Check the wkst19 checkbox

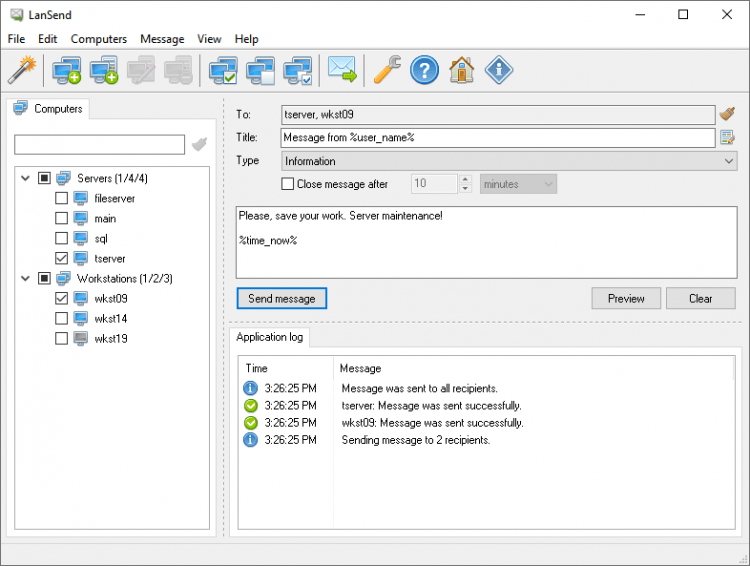[61, 338]
